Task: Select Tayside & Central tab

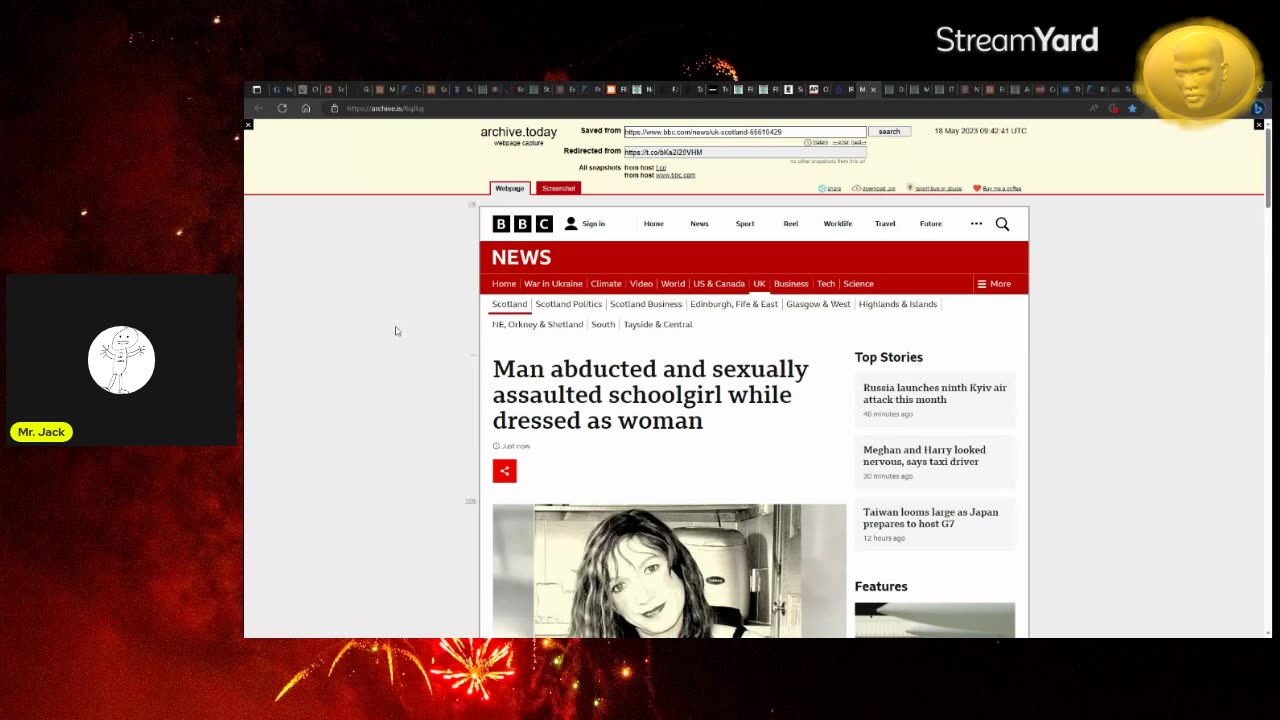Action: pos(658,324)
